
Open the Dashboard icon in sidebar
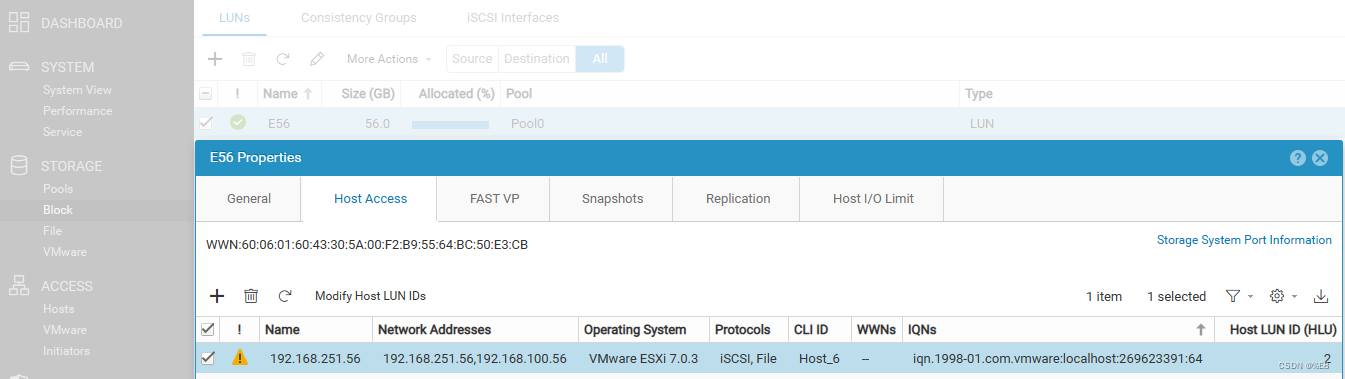[x=18, y=23]
